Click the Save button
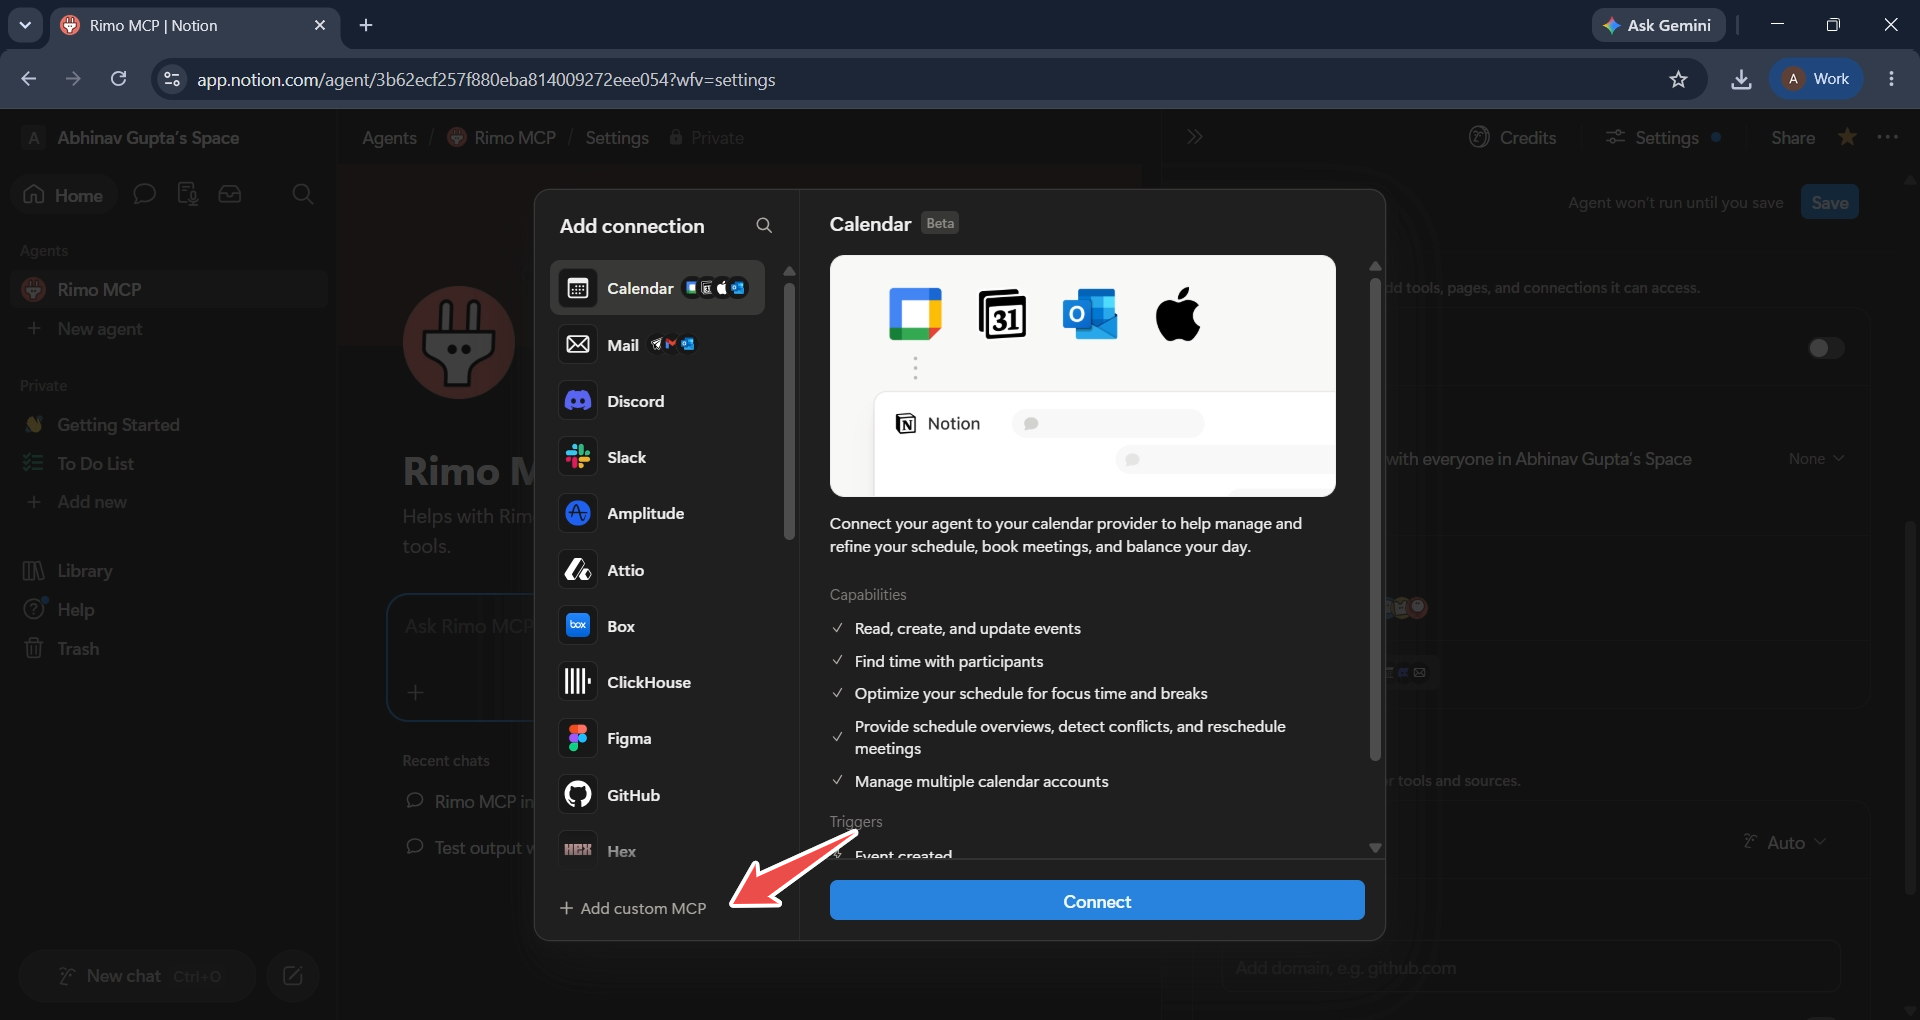1920x1020 pixels. 1829,202
